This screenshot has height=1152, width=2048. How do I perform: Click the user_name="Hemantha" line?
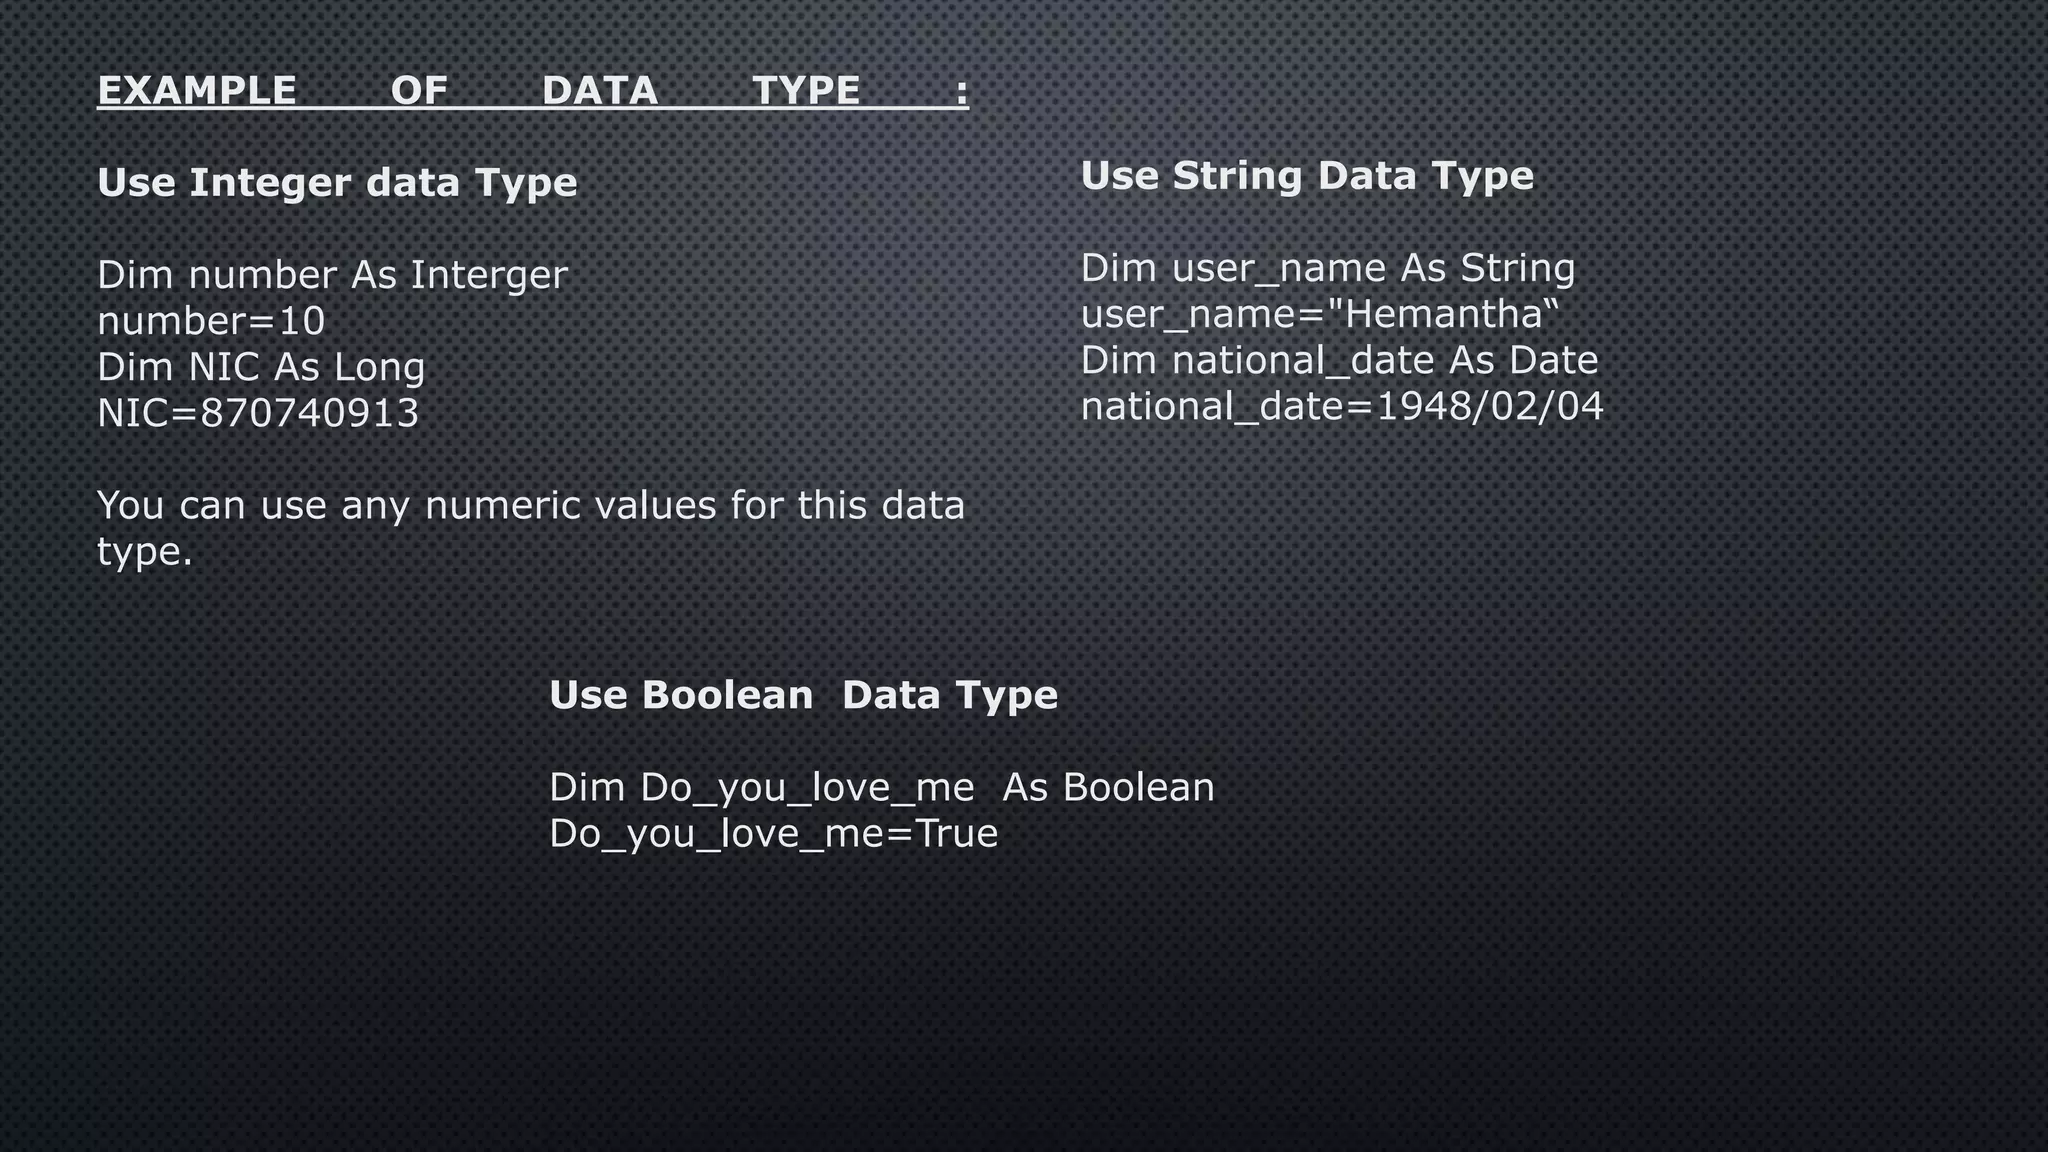(1320, 314)
